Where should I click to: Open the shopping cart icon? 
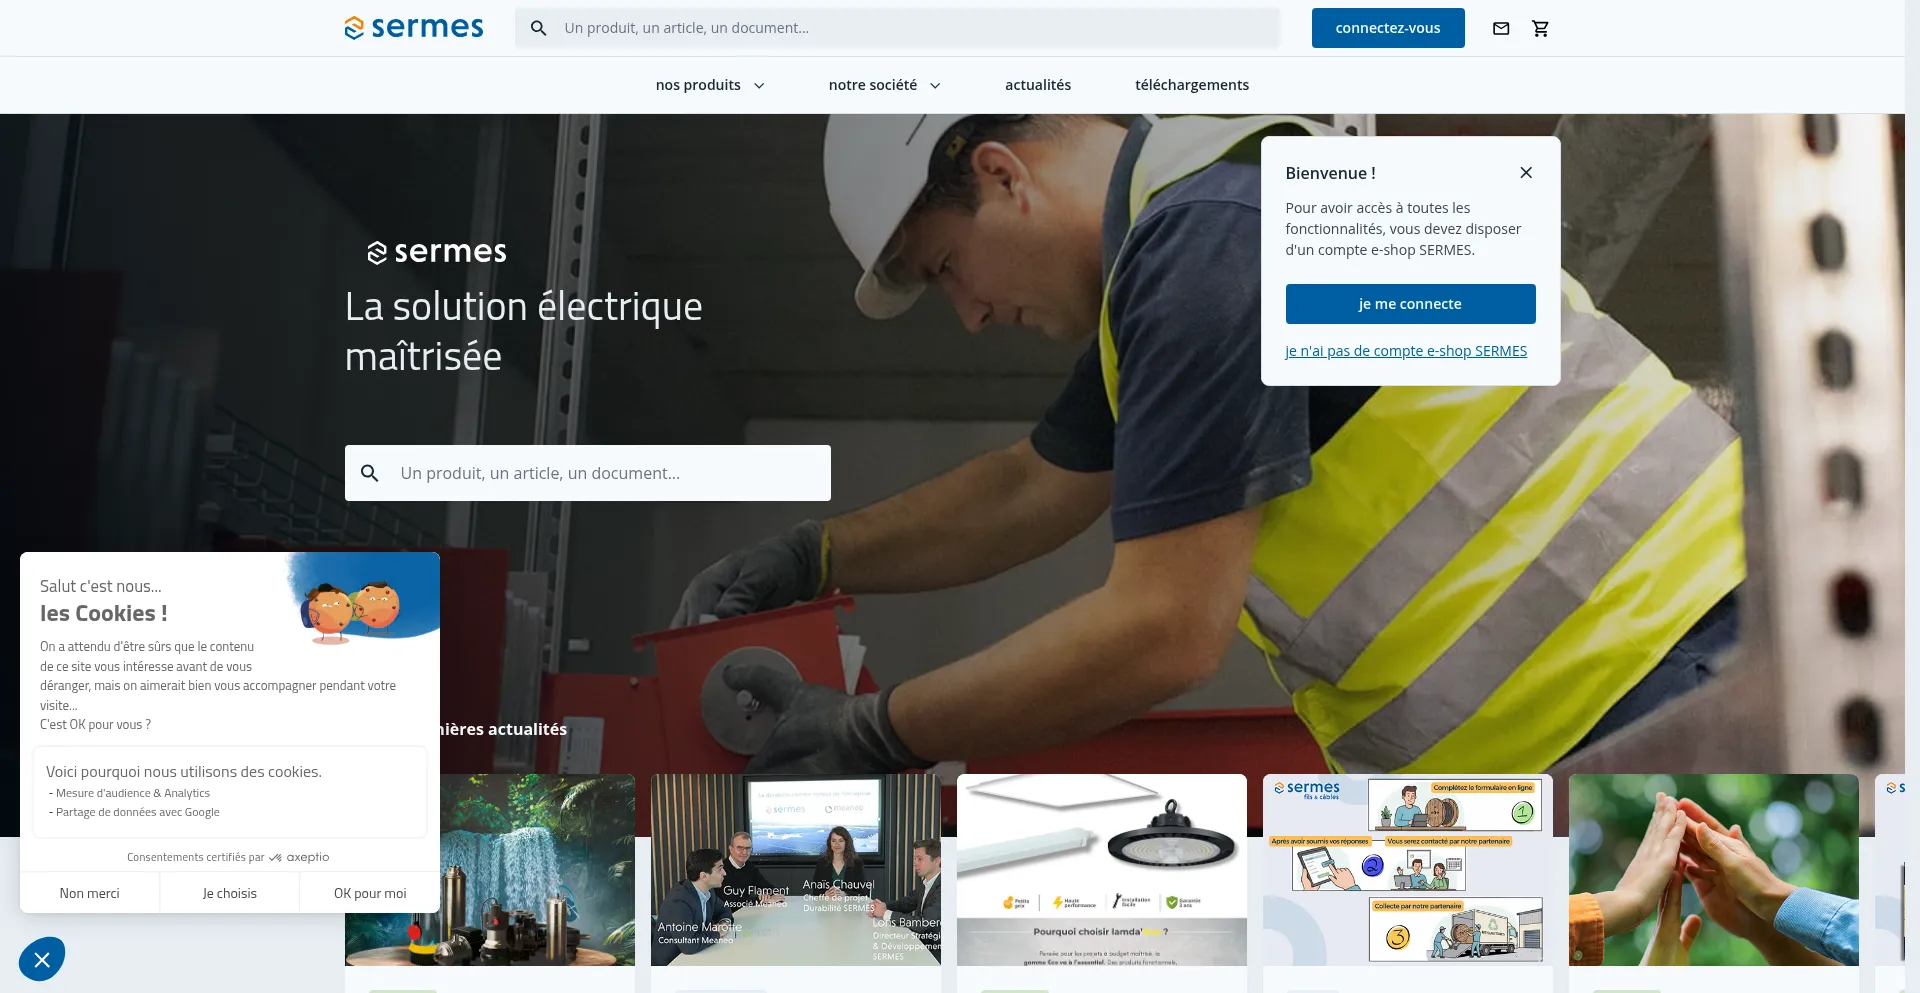click(x=1541, y=28)
